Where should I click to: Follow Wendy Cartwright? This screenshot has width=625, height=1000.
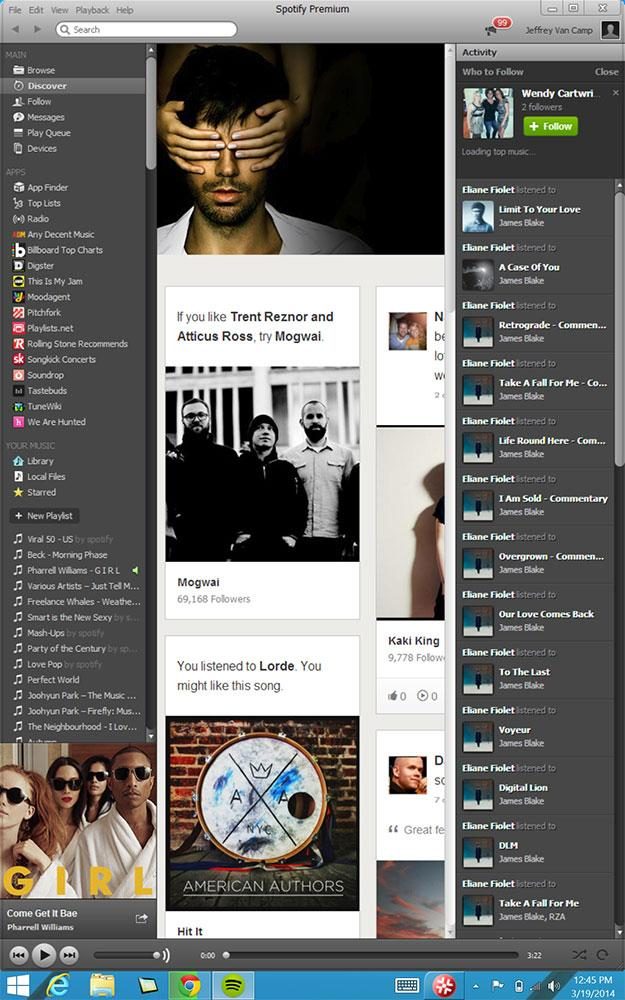pyautogui.click(x=550, y=126)
